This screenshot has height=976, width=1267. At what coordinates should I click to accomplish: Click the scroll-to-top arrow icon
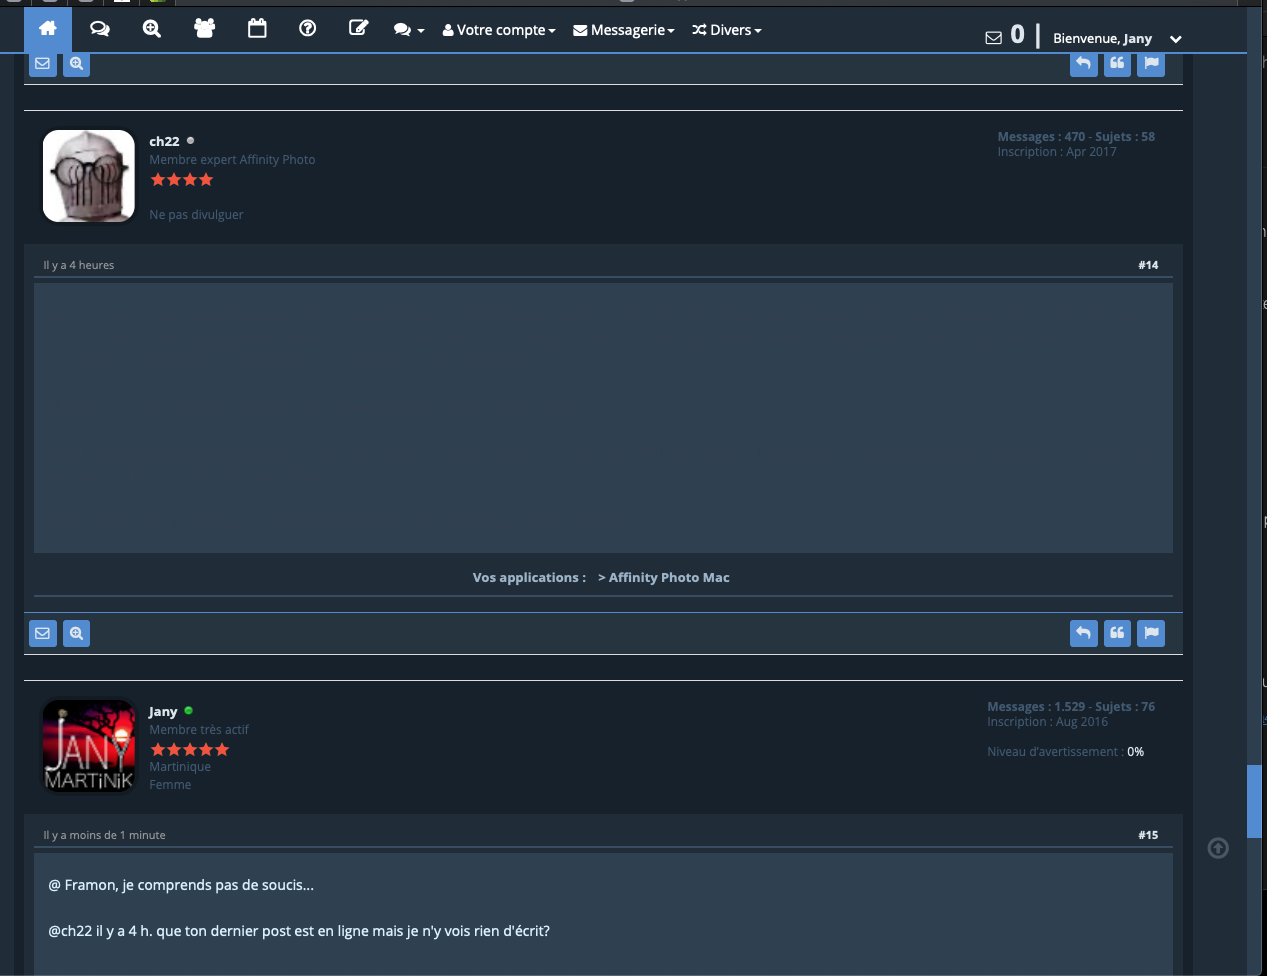pos(1218,848)
